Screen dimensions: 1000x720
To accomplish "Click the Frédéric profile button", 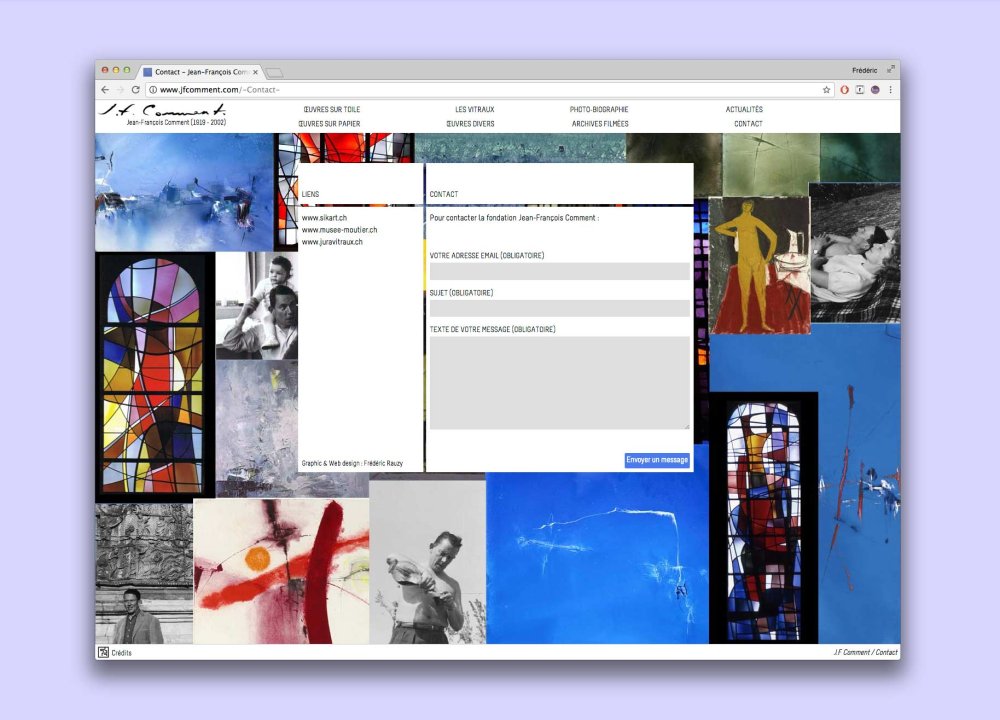I will tap(864, 70).
